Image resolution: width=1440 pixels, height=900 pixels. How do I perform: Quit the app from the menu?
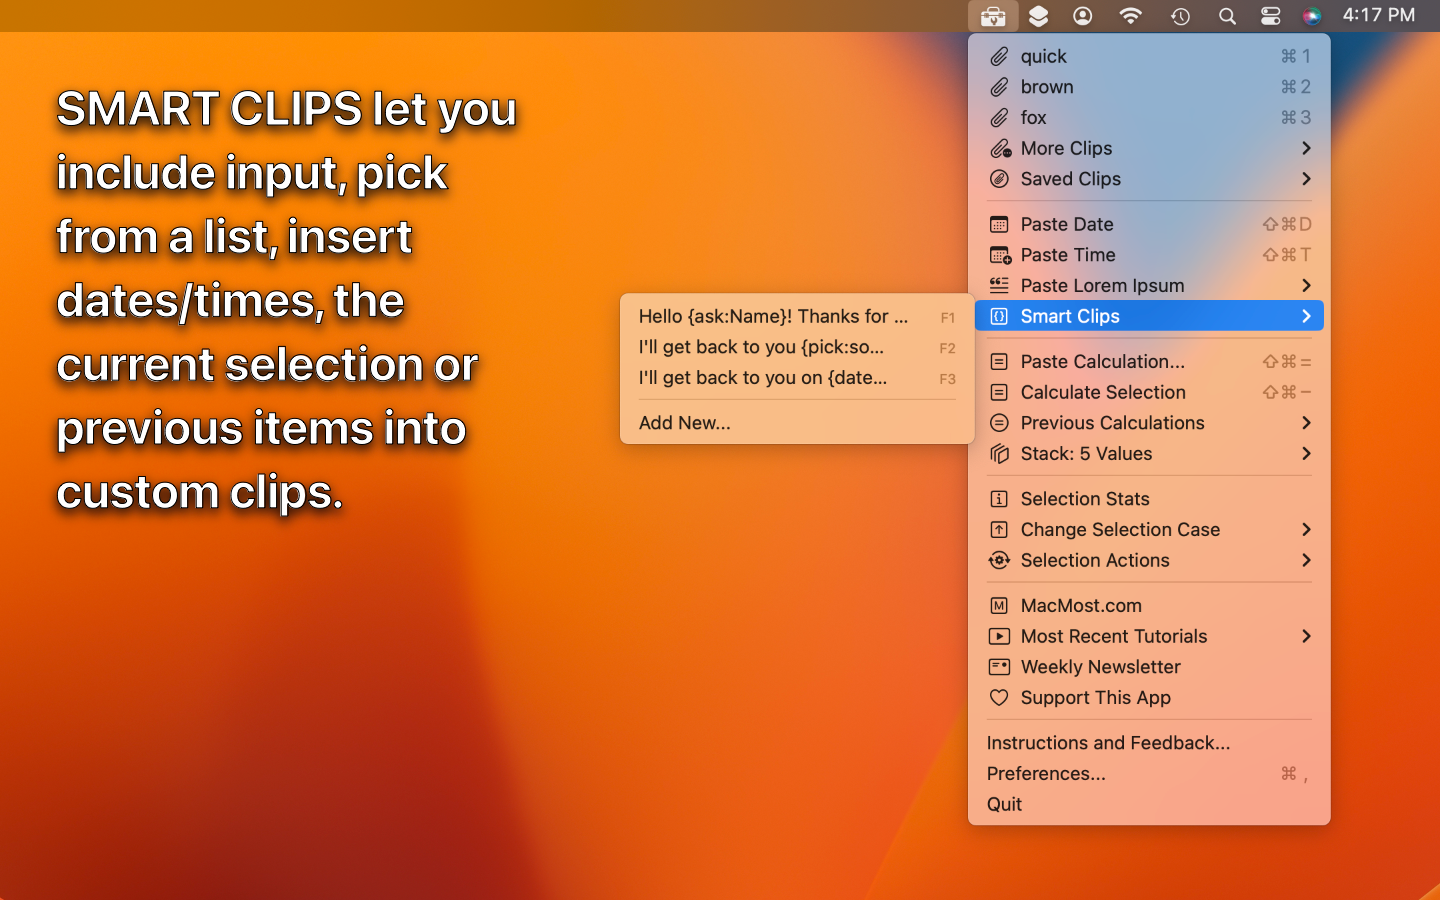click(x=1149, y=804)
